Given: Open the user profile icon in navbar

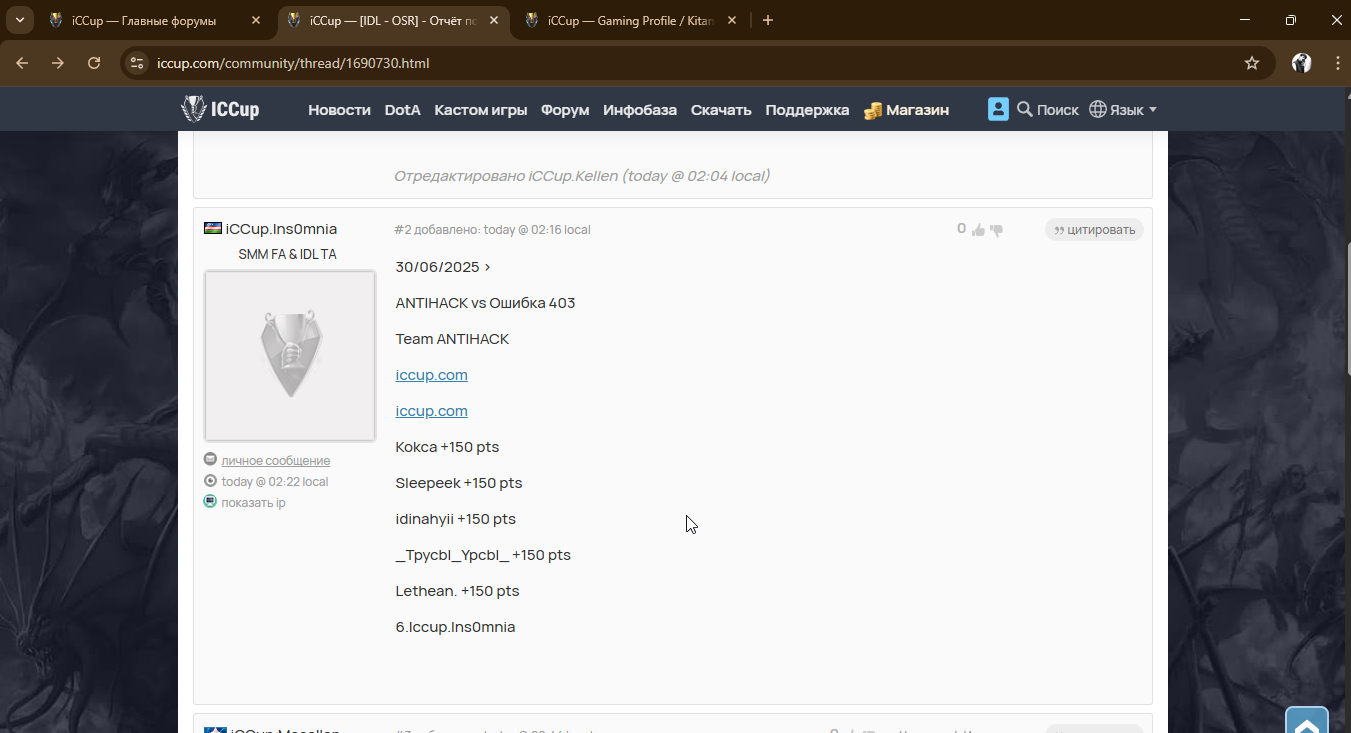Looking at the screenshot, I should tap(998, 109).
